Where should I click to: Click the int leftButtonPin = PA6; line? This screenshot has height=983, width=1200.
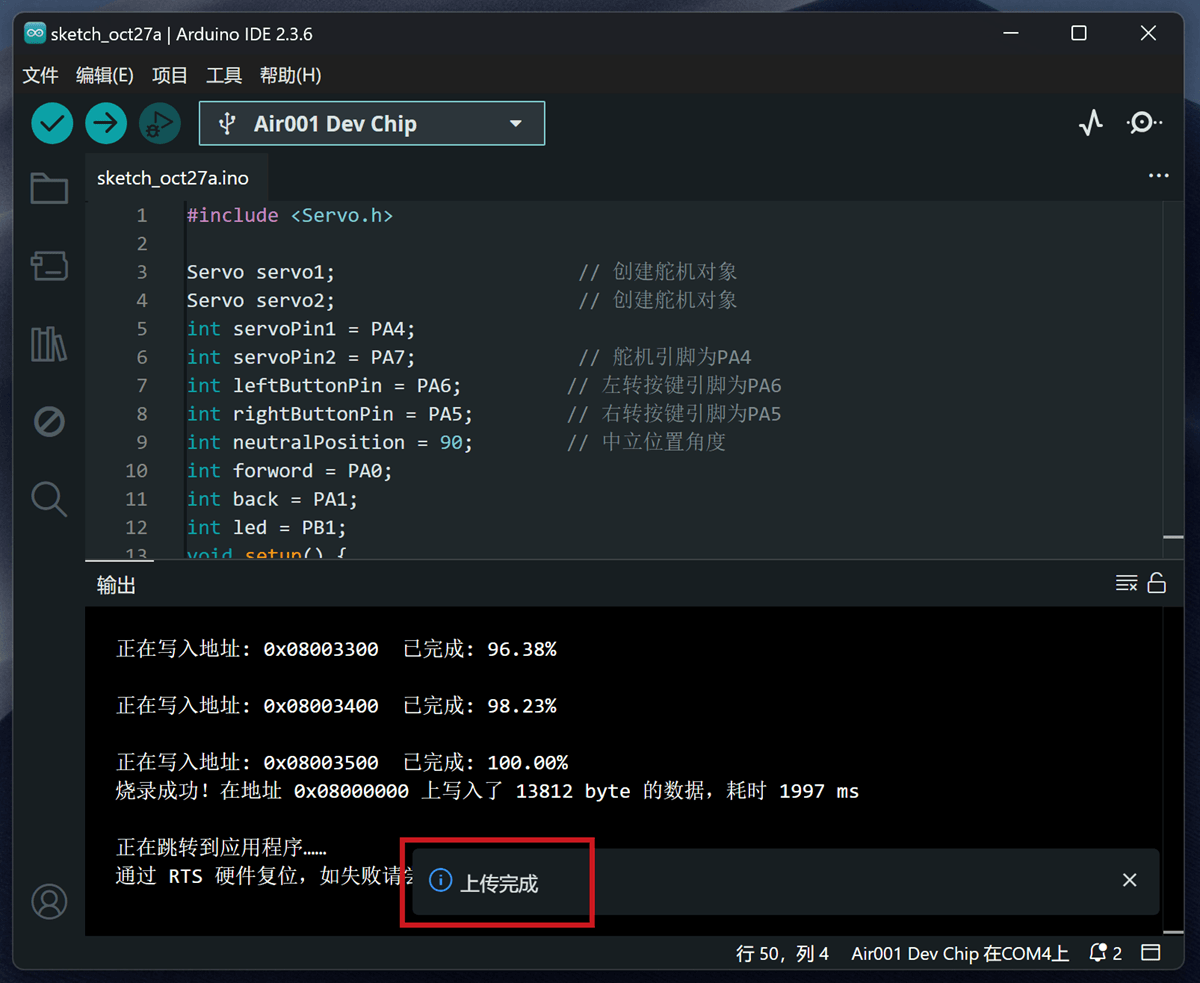[x=324, y=385]
